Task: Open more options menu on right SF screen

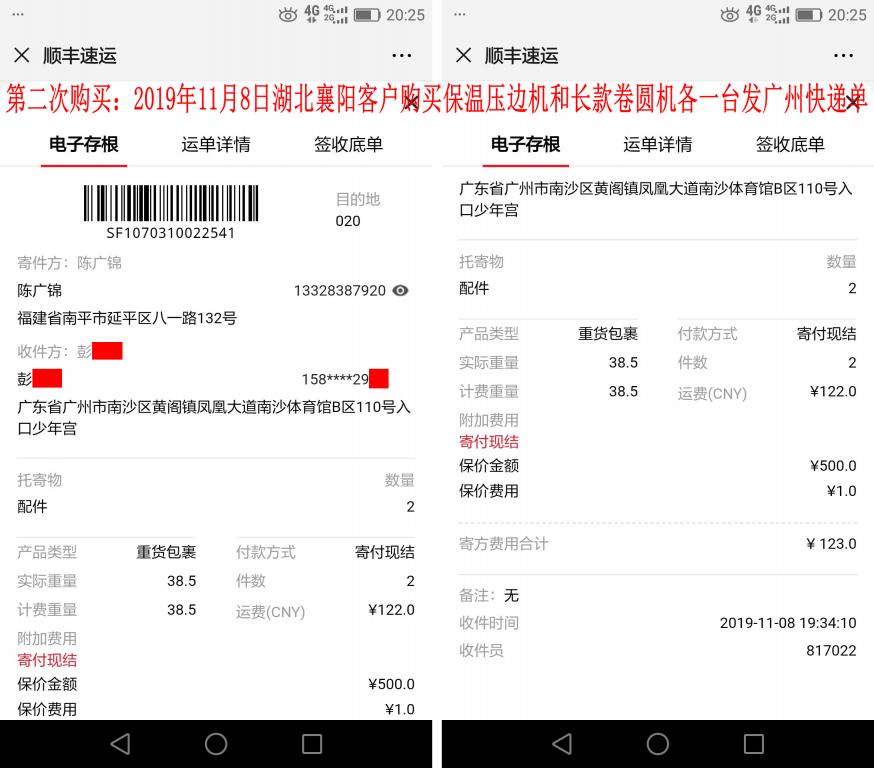Action: [843, 56]
